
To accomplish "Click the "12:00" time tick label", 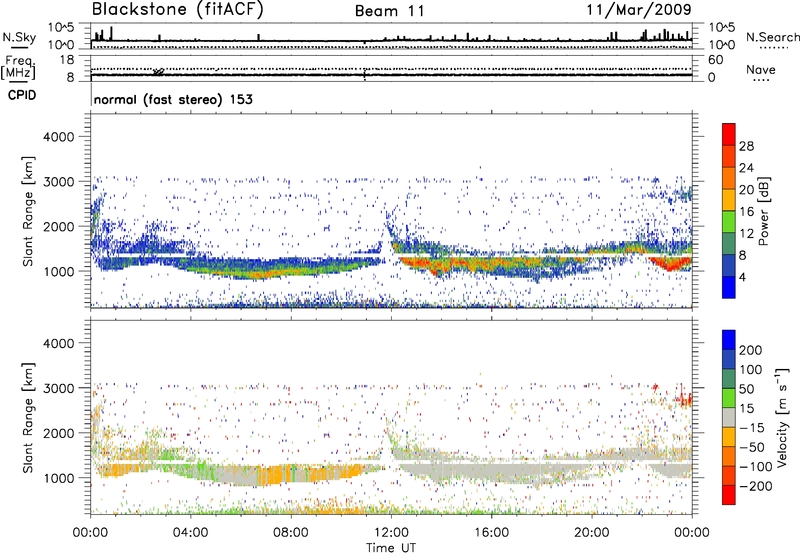I will [391, 533].
